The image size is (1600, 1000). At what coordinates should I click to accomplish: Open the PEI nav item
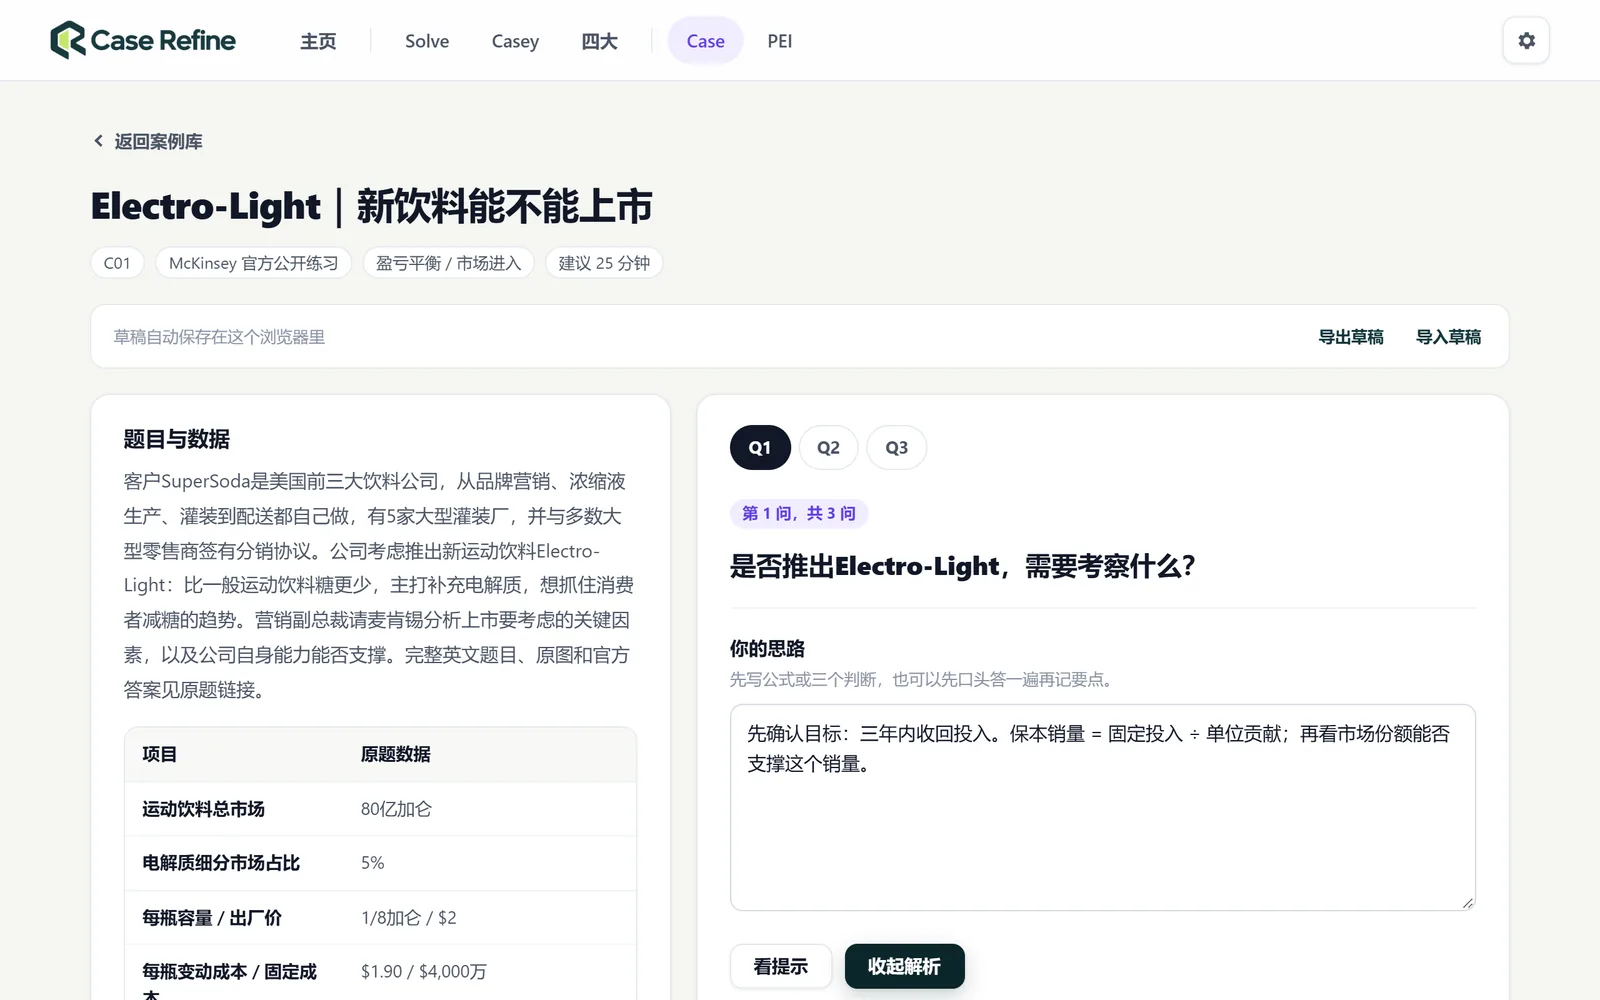[780, 41]
